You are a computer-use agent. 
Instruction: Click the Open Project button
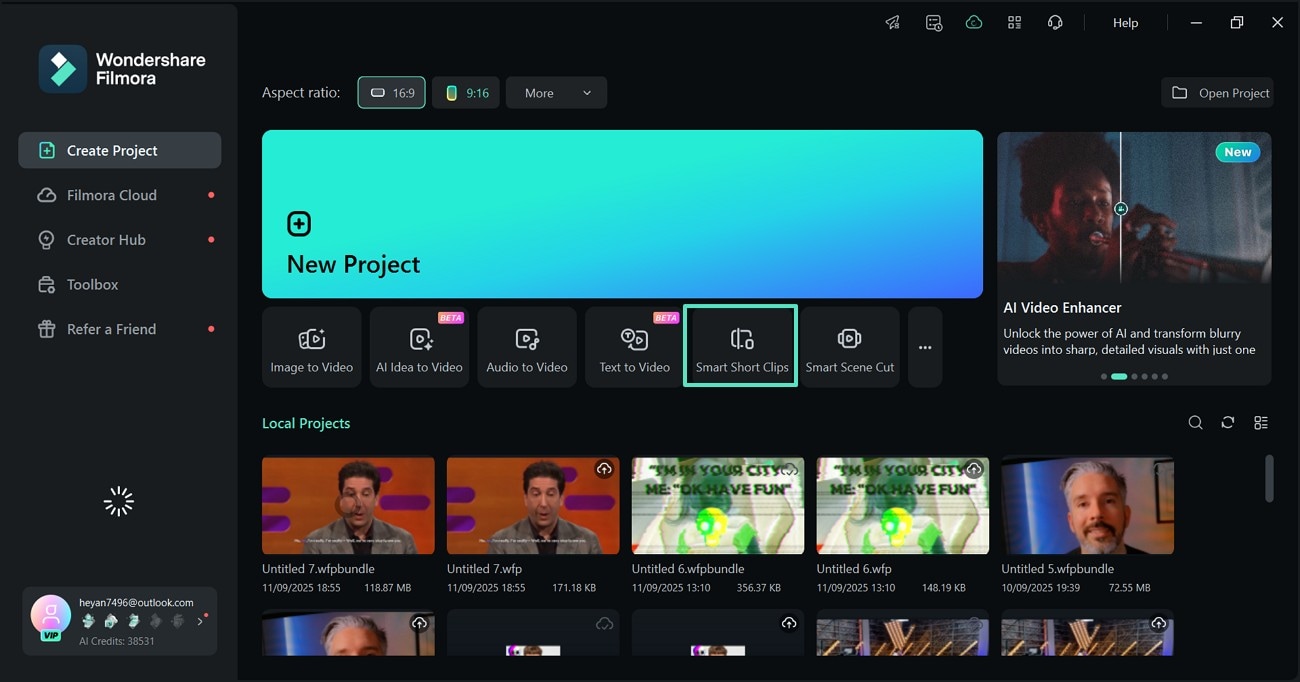coord(1217,93)
